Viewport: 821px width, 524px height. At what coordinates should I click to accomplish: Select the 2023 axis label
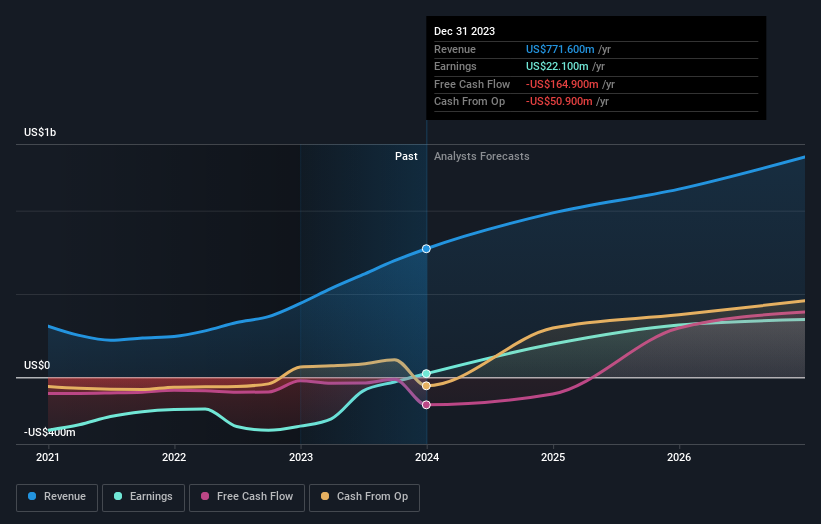[x=301, y=457]
